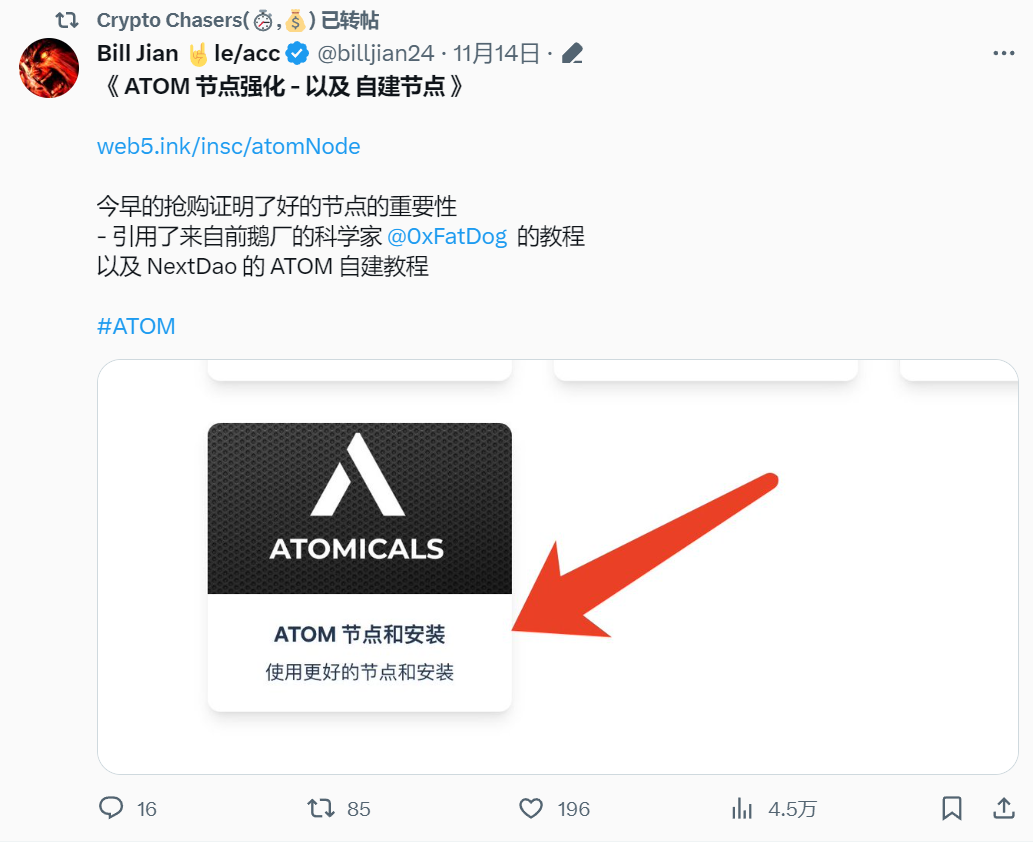Click the 11月14日 post date
The width and height of the screenshot is (1033, 843).
[x=497, y=53]
